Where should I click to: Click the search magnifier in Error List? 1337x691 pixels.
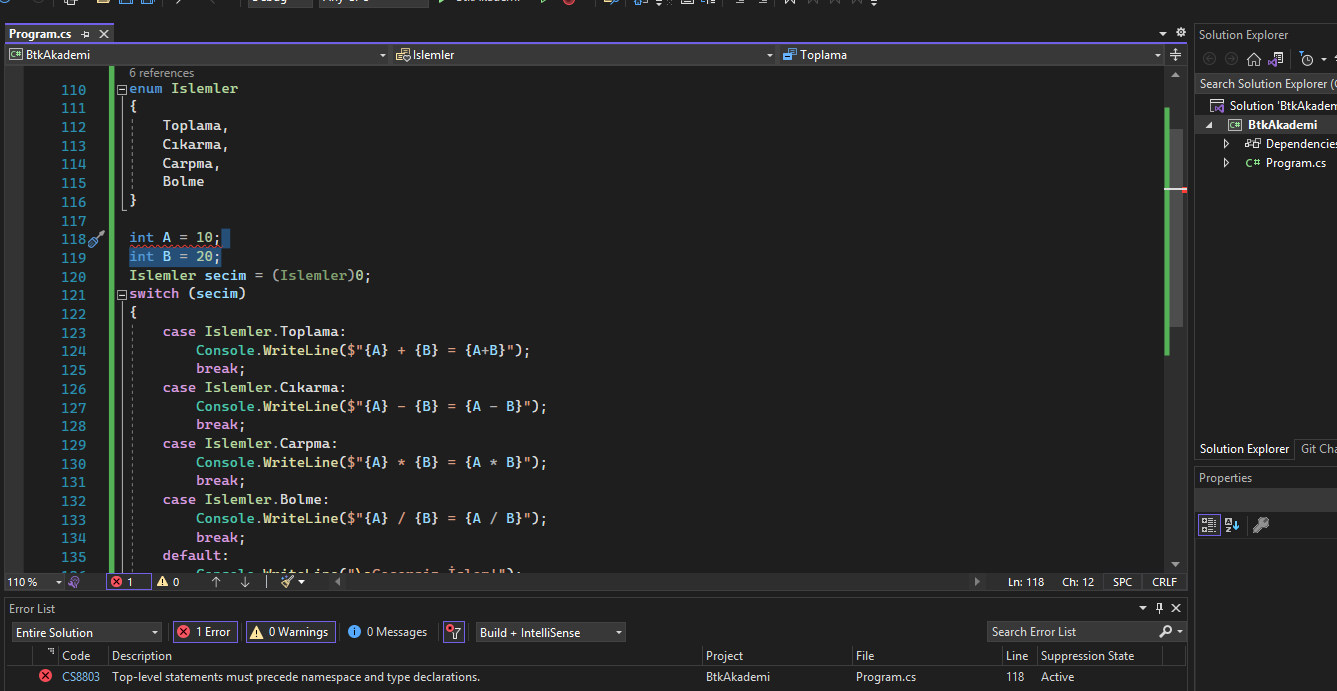[1166, 632]
